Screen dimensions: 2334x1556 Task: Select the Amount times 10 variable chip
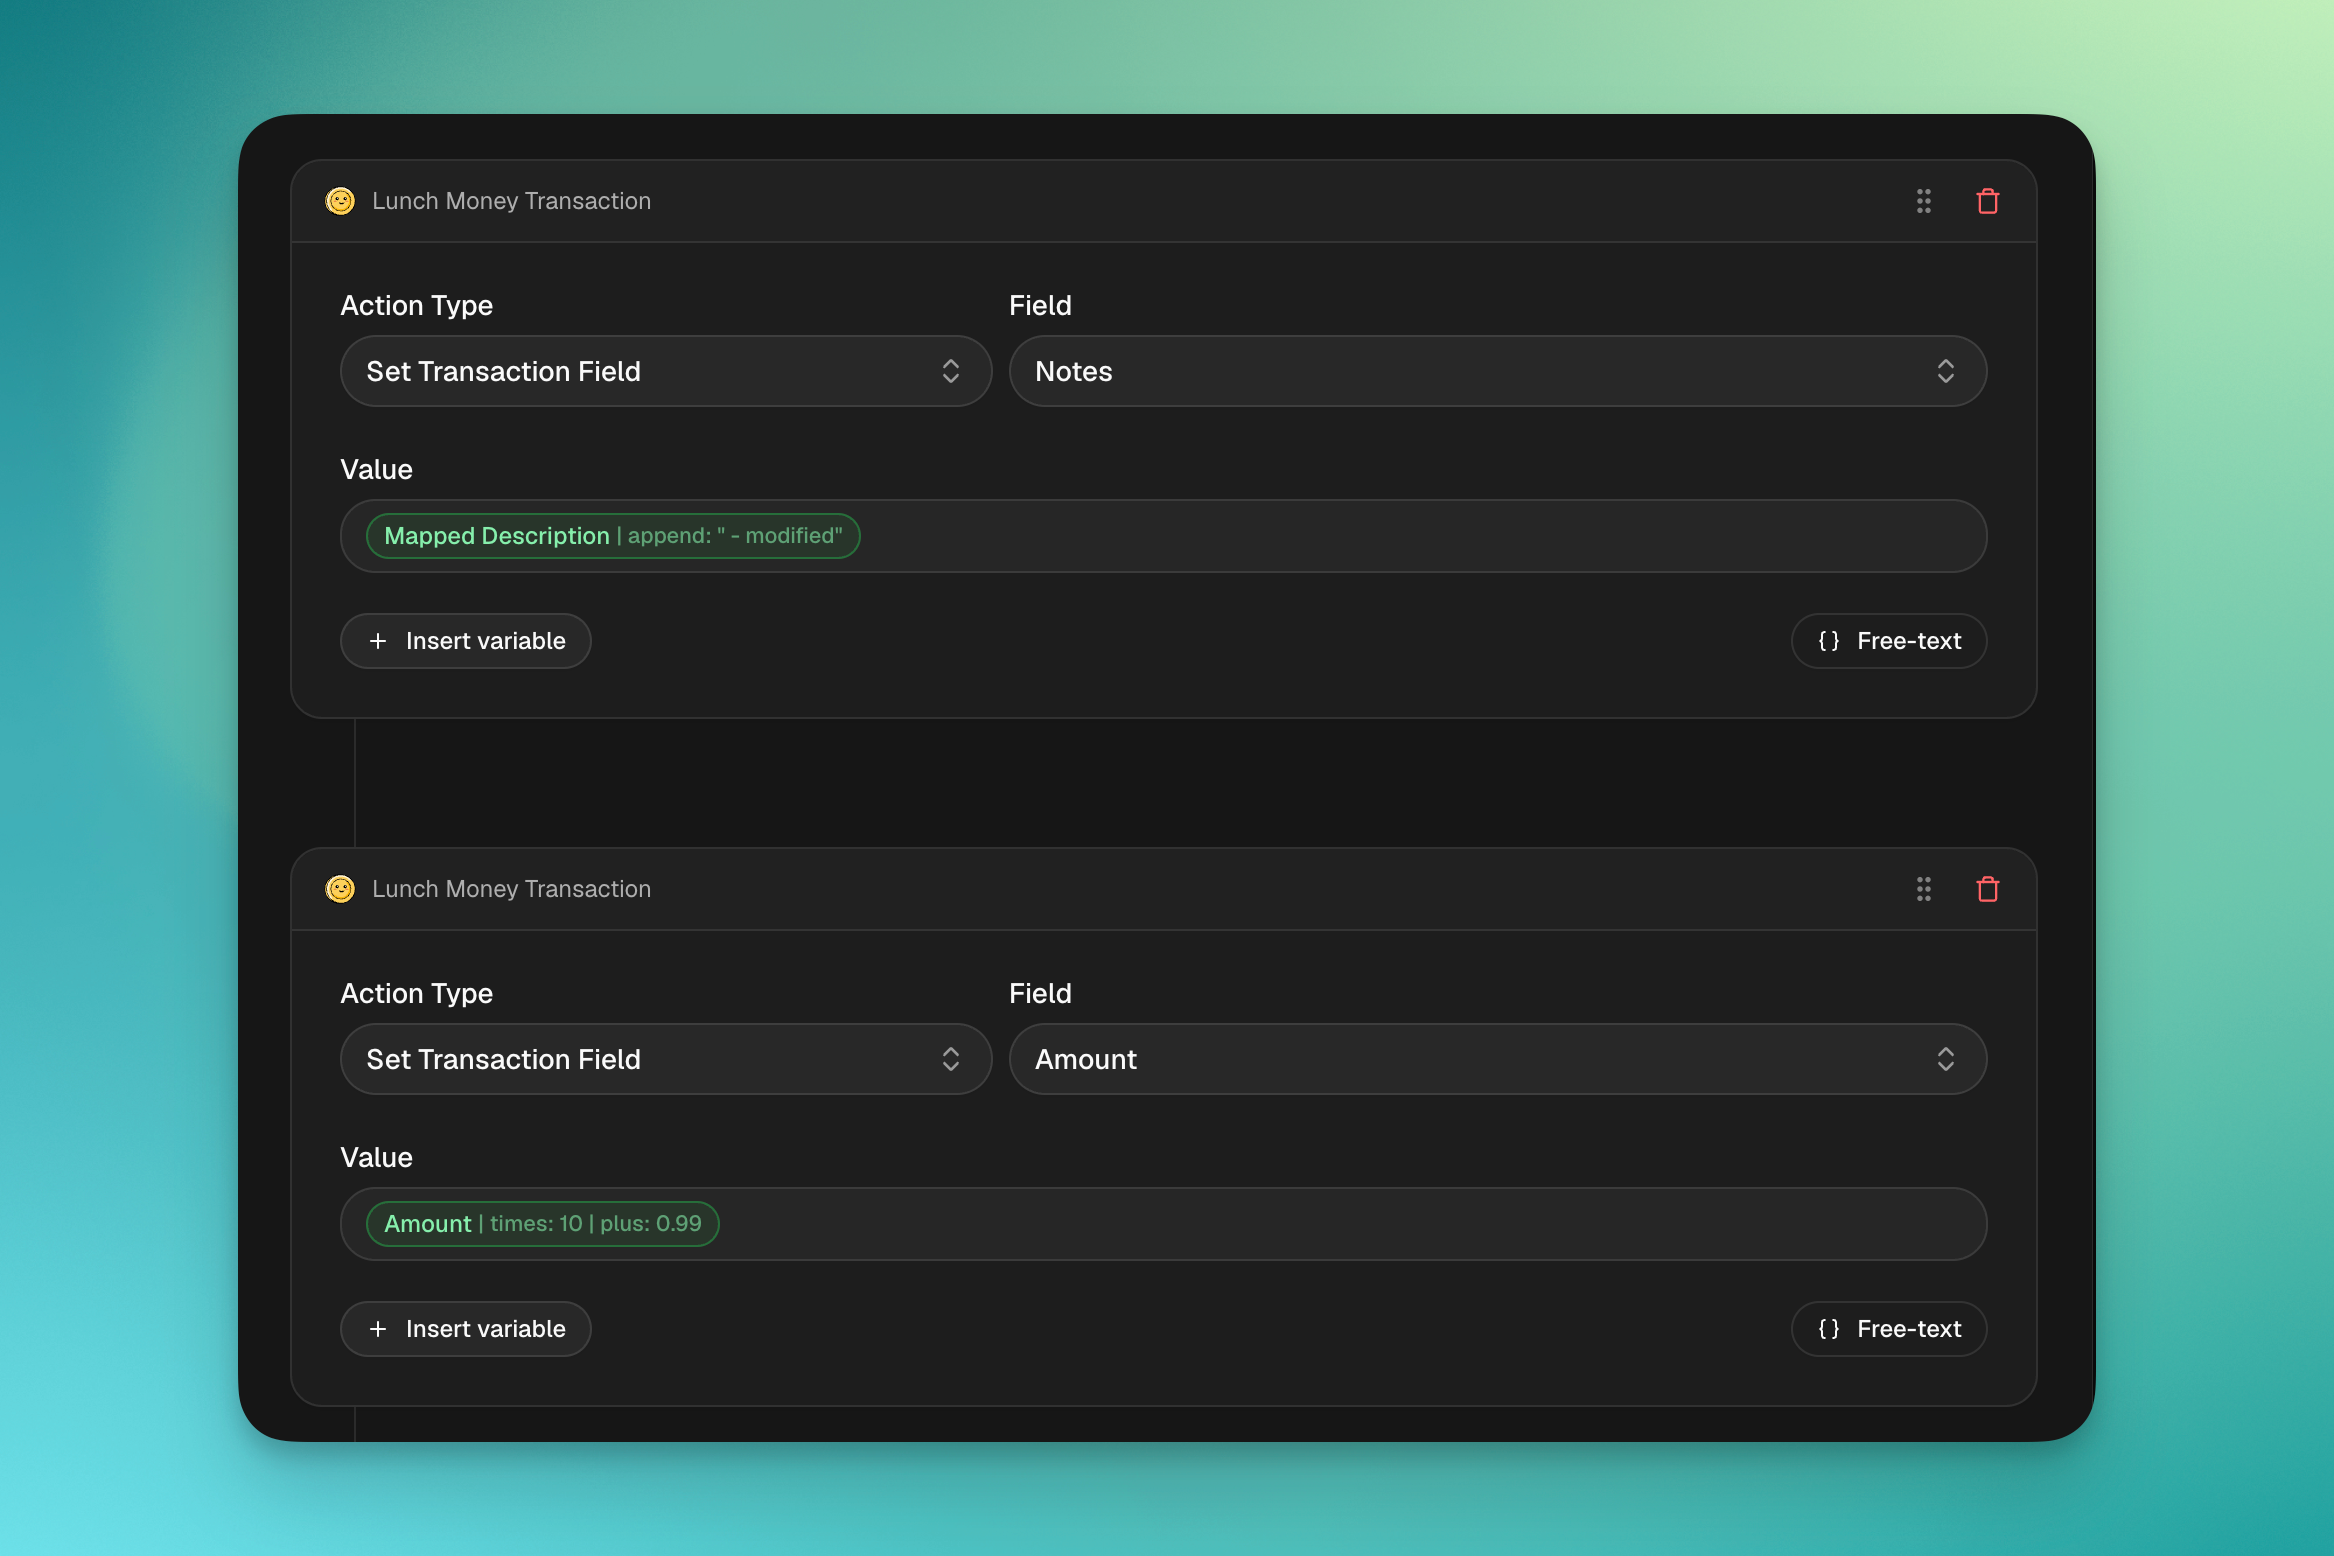(x=542, y=1224)
